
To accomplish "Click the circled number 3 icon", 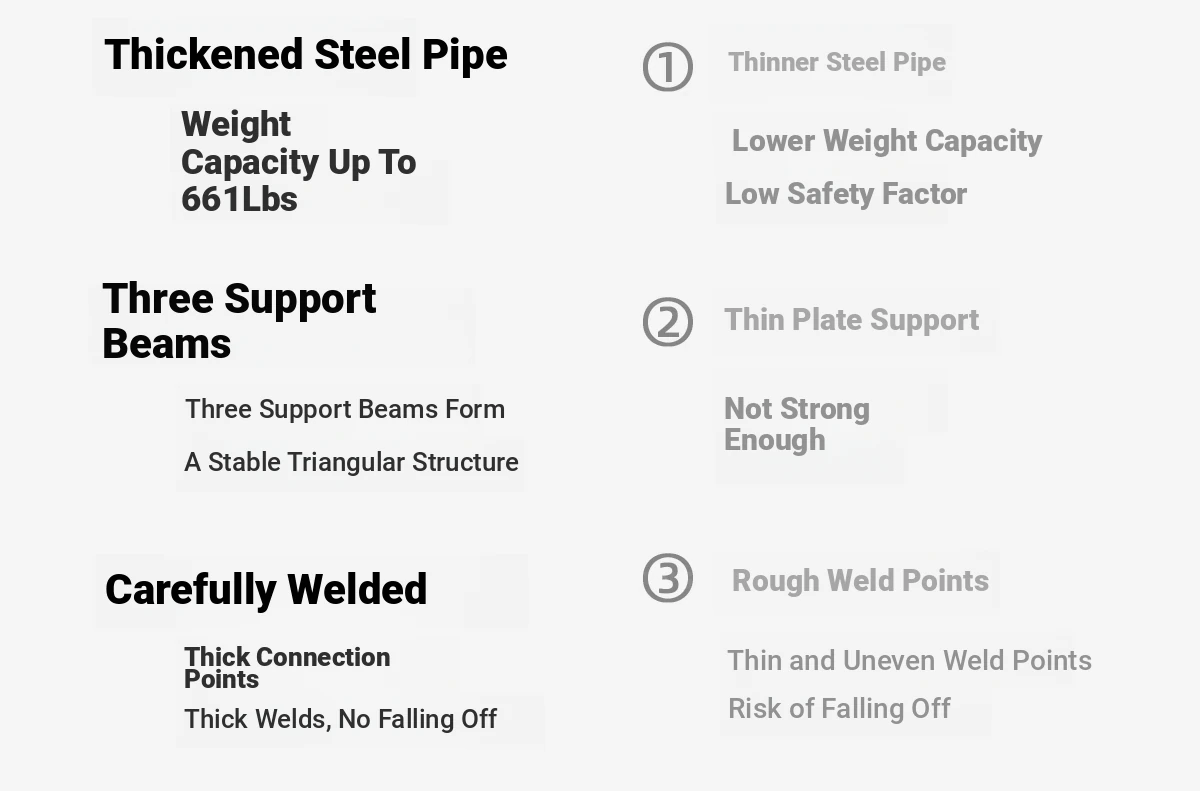I will [x=667, y=578].
